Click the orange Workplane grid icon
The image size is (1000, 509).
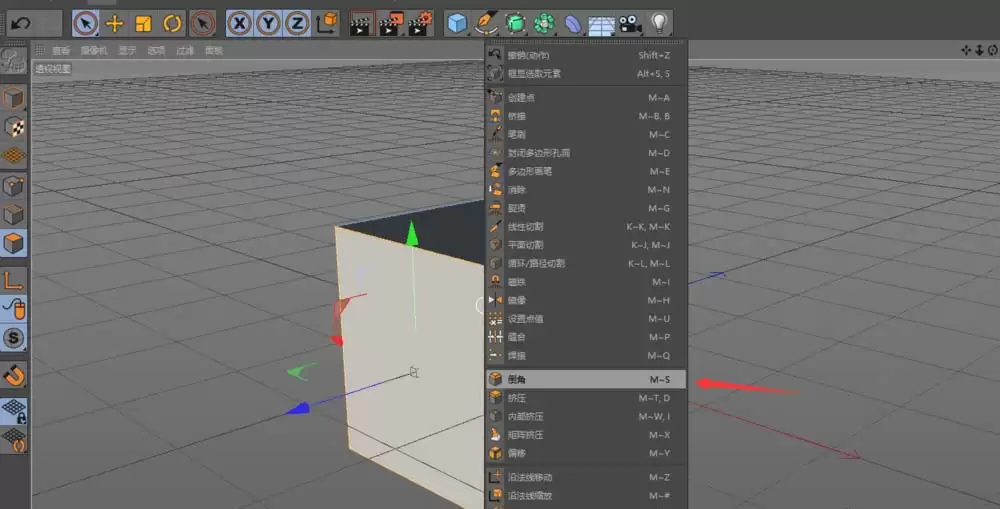click(x=13, y=155)
